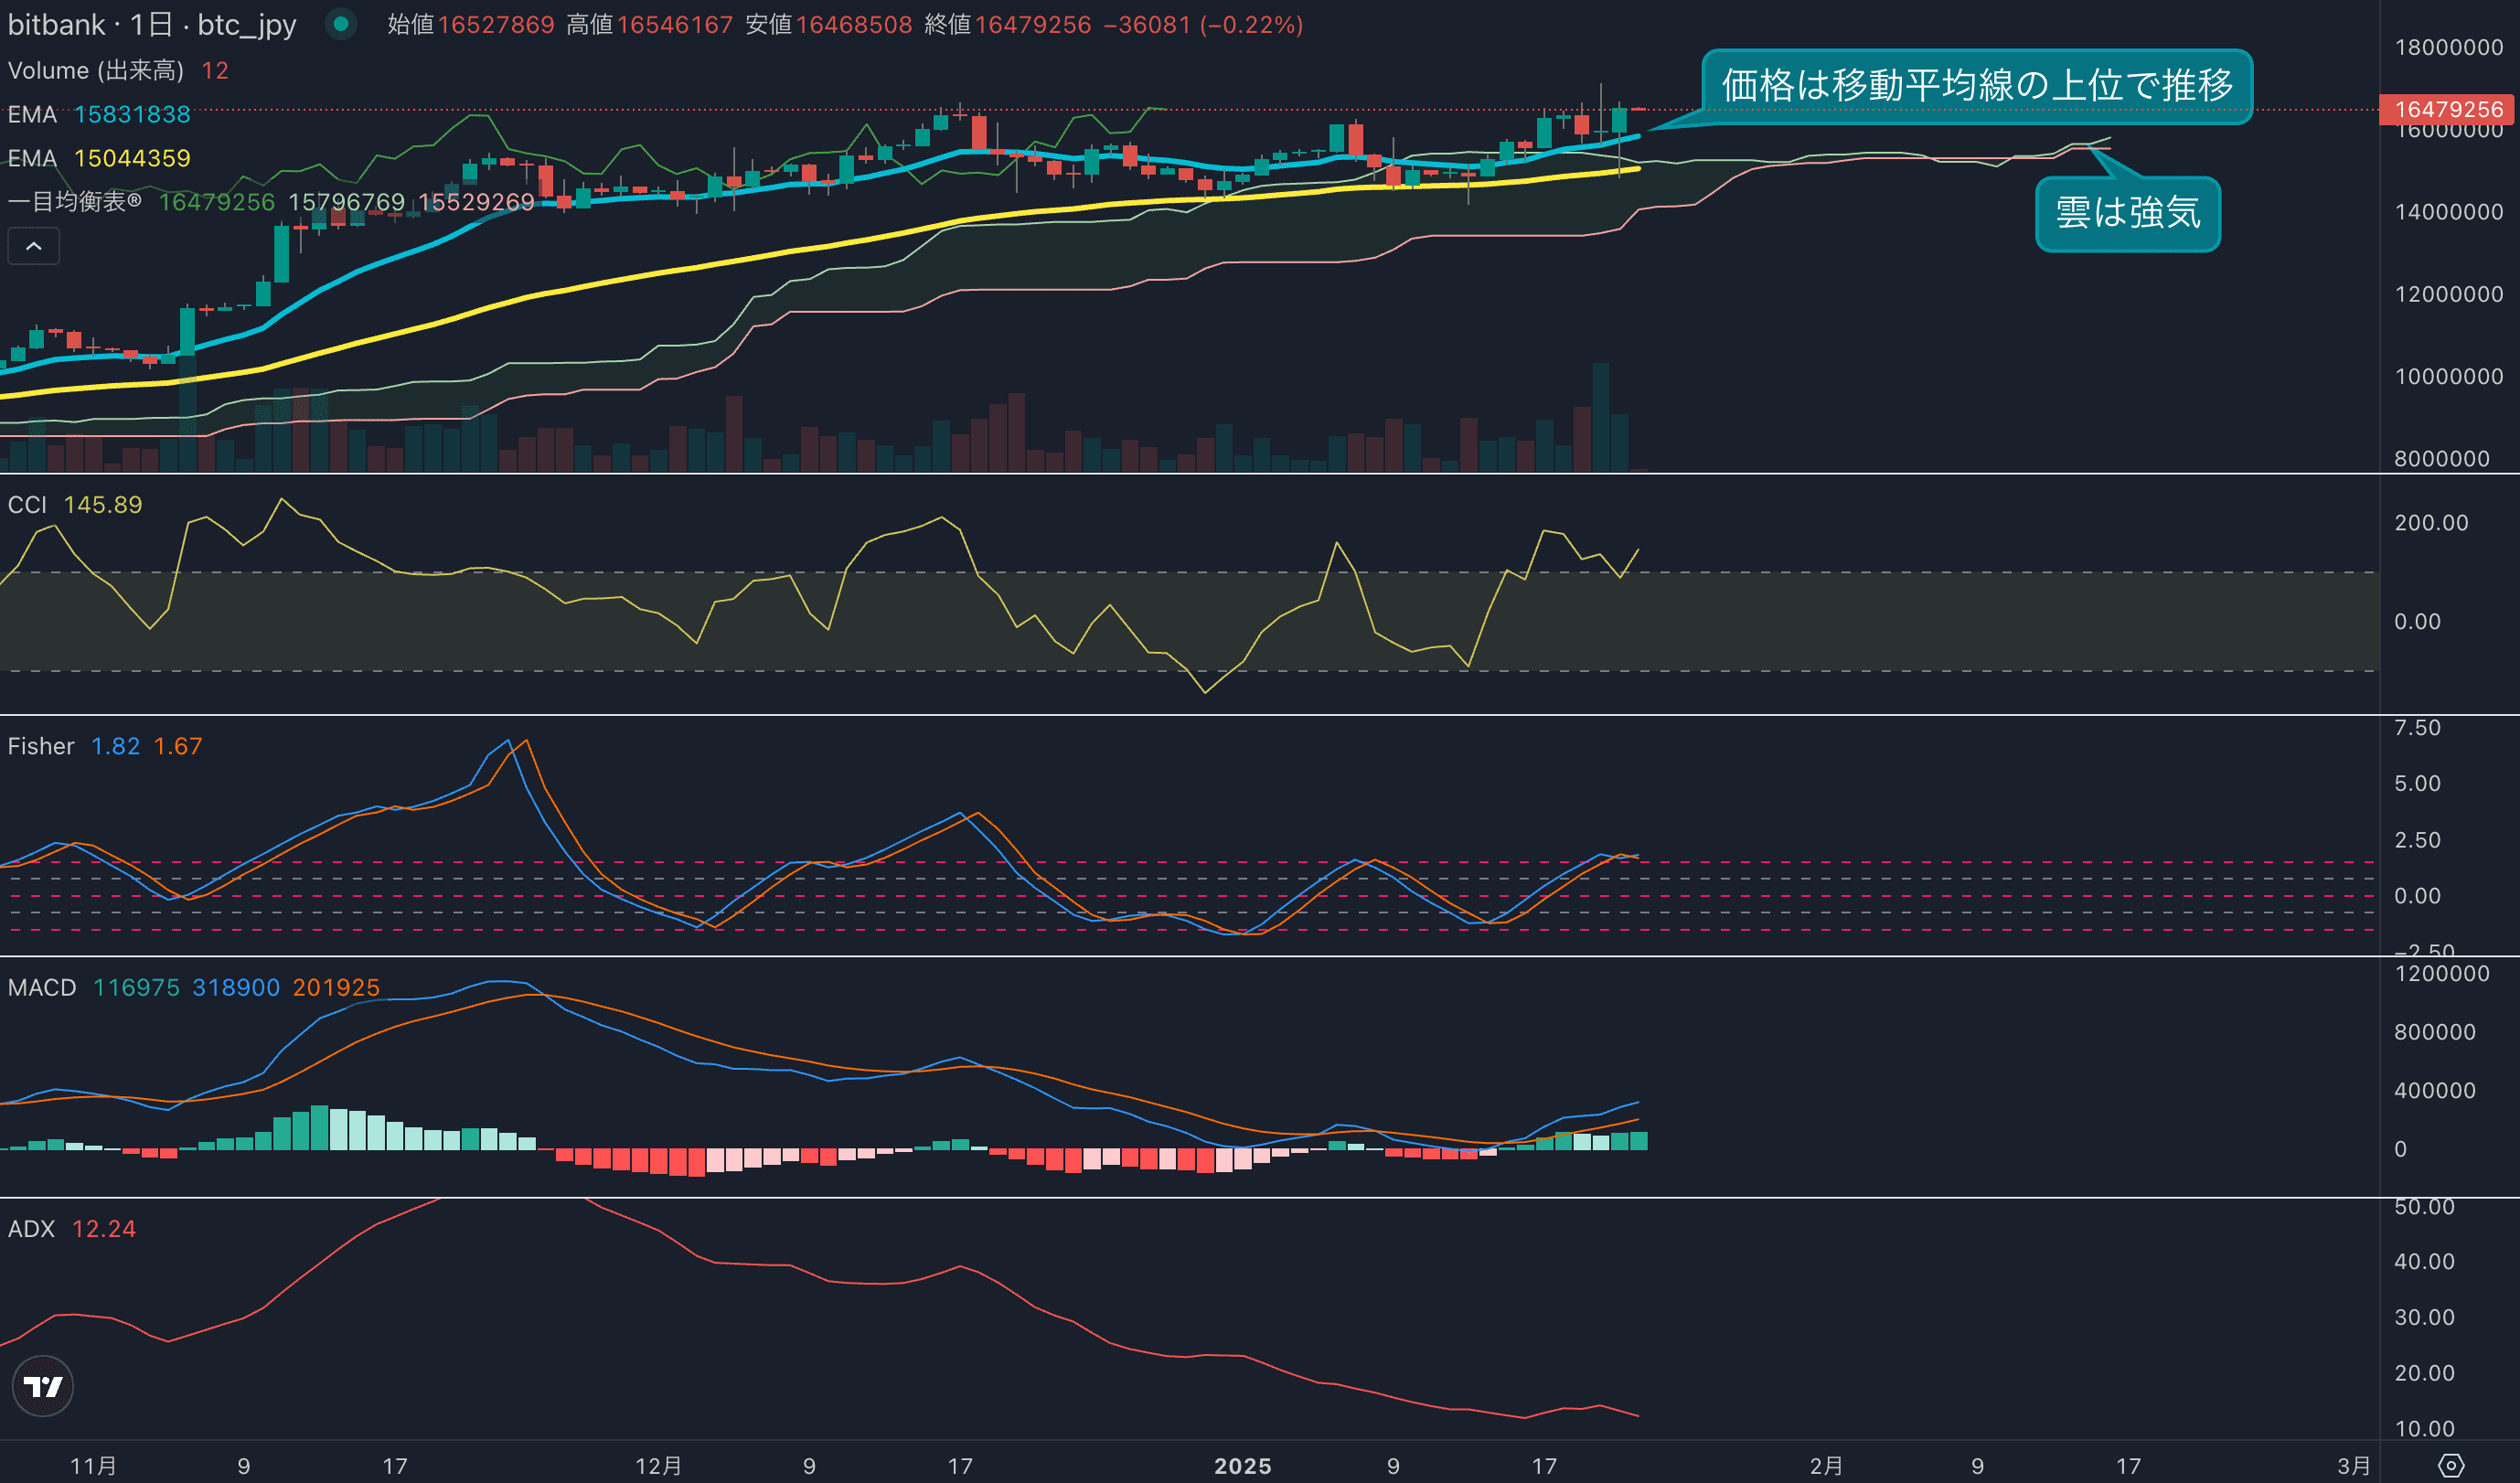Screen dimensions: 2520x1483
Task: Click the green market status dot
Action: click(x=341, y=24)
